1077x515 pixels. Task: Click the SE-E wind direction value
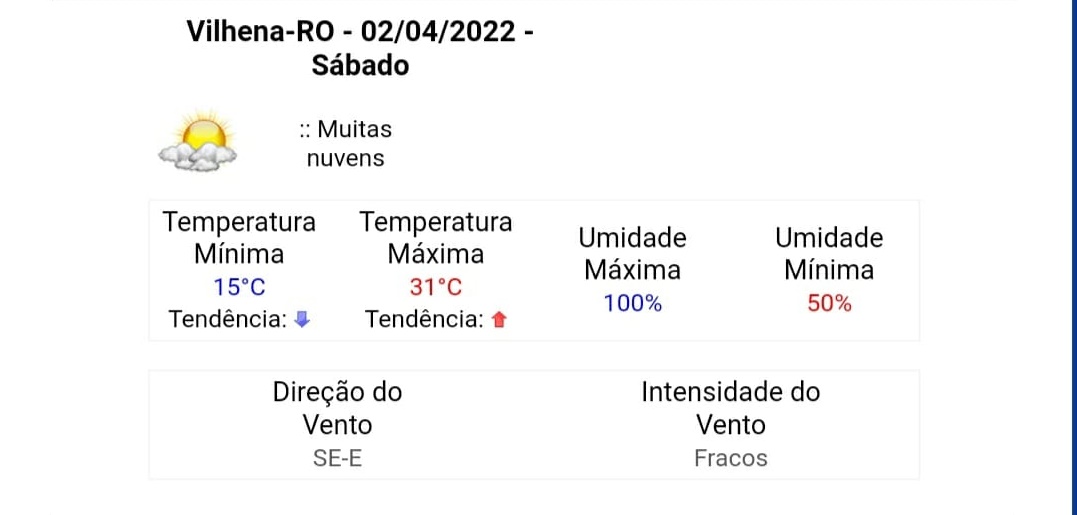point(337,459)
